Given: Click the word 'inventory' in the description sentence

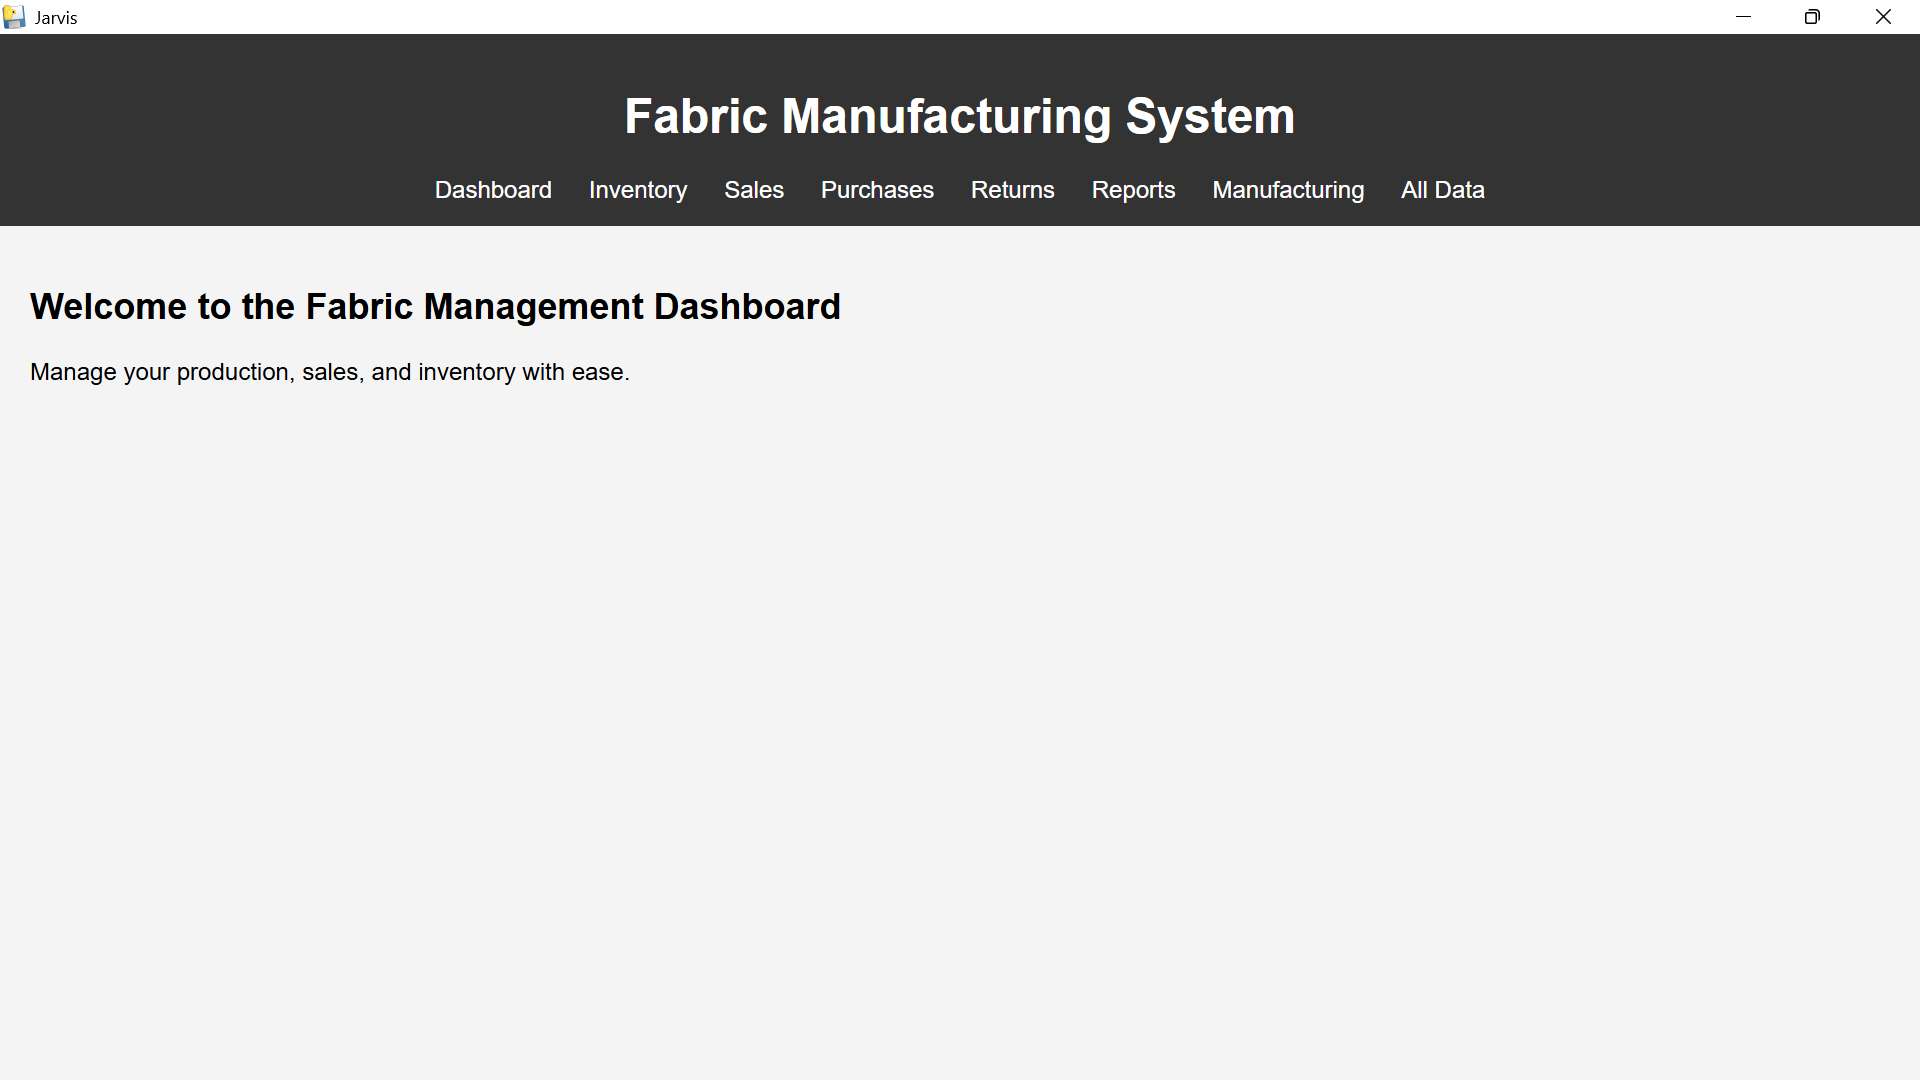Looking at the screenshot, I should (466, 372).
